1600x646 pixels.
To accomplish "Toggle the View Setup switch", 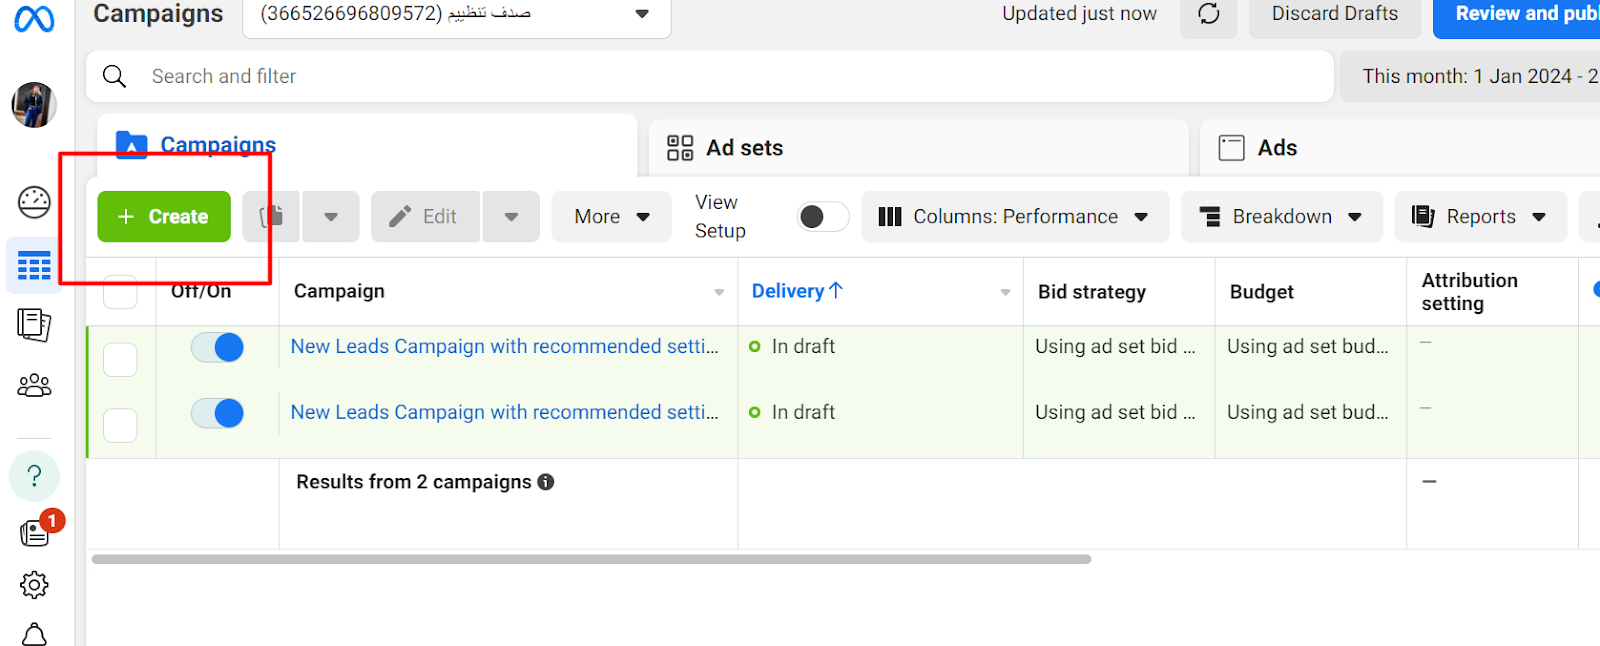I will (822, 217).
